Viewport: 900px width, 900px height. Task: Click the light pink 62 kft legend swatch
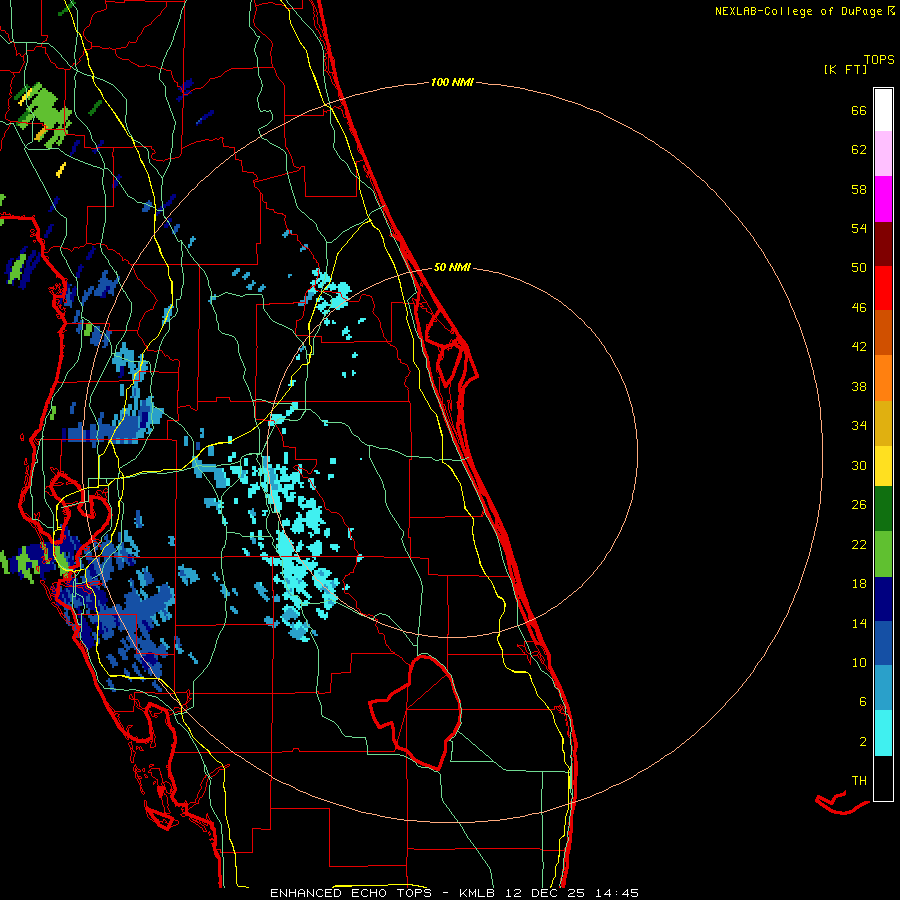click(x=883, y=154)
